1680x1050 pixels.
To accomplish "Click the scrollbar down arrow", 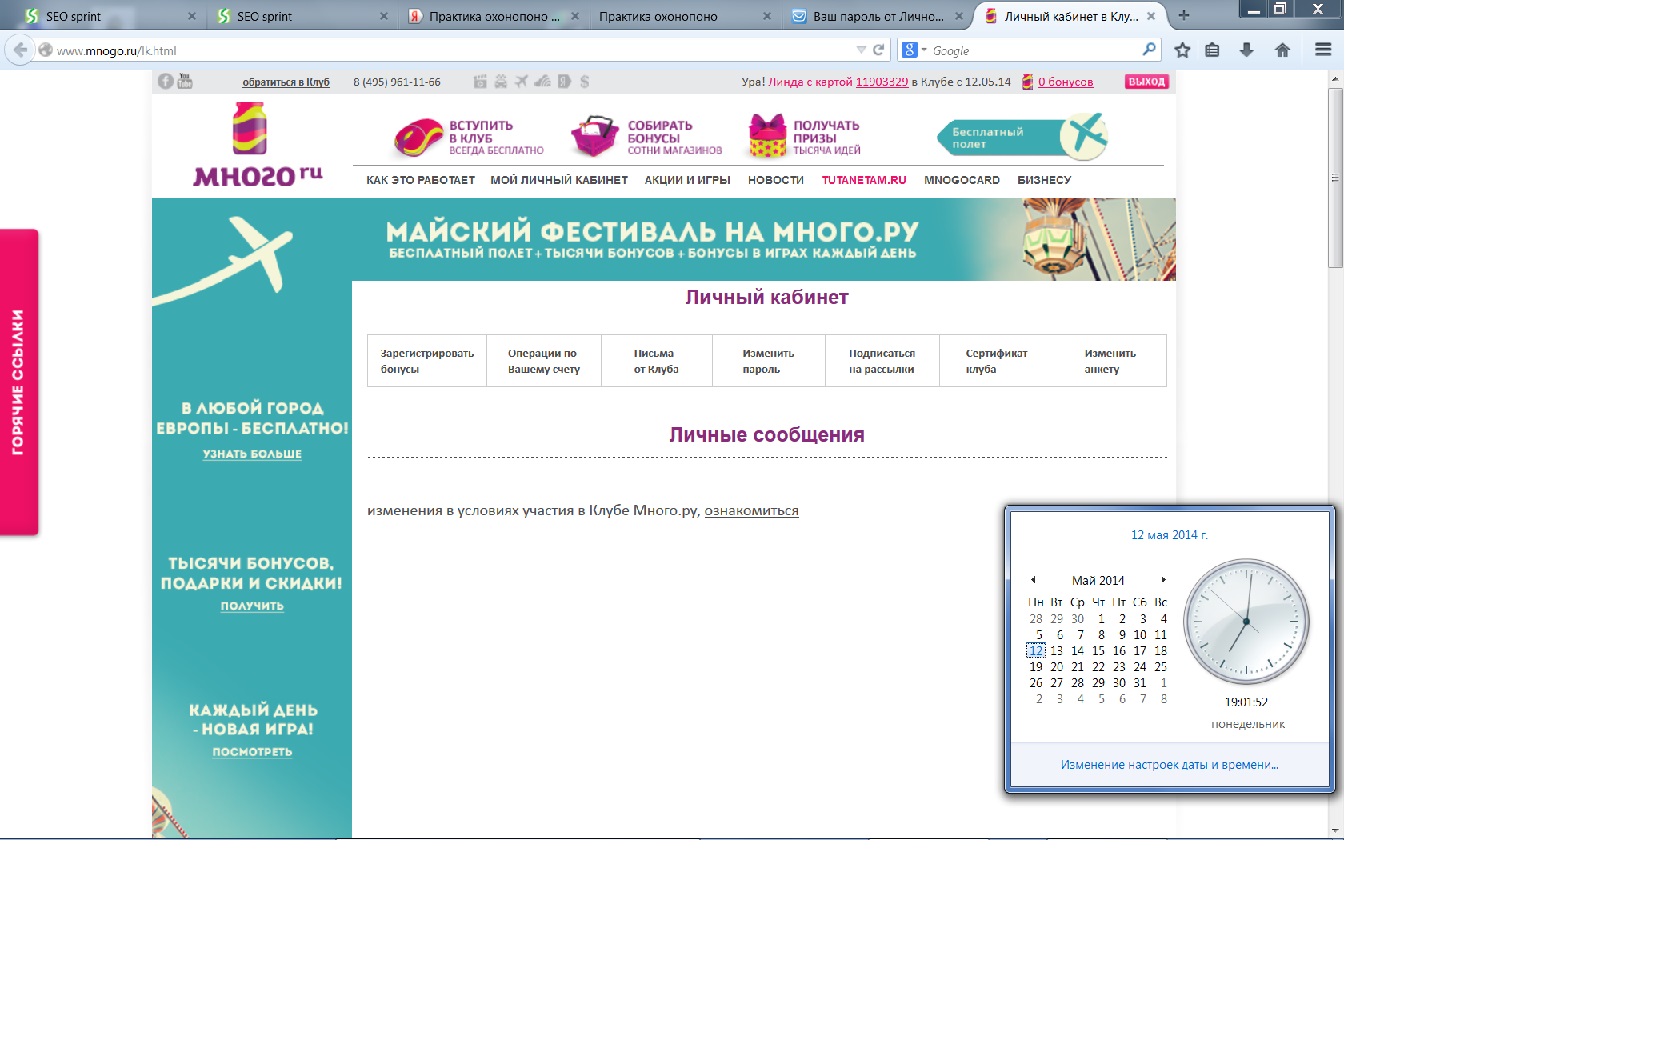I will (x=1335, y=830).
